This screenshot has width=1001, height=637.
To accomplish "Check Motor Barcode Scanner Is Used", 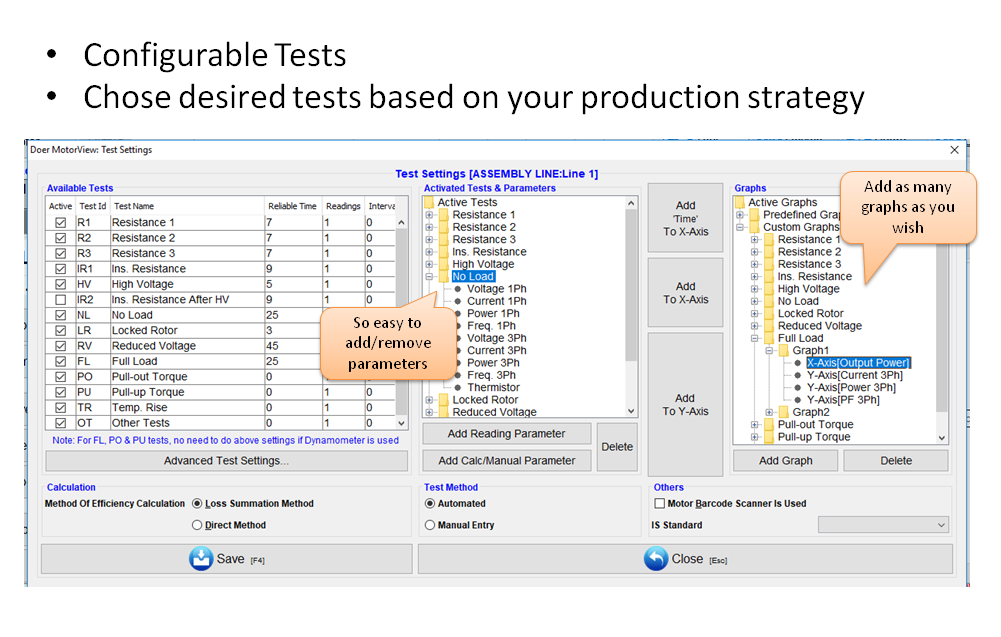I will point(659,504).
